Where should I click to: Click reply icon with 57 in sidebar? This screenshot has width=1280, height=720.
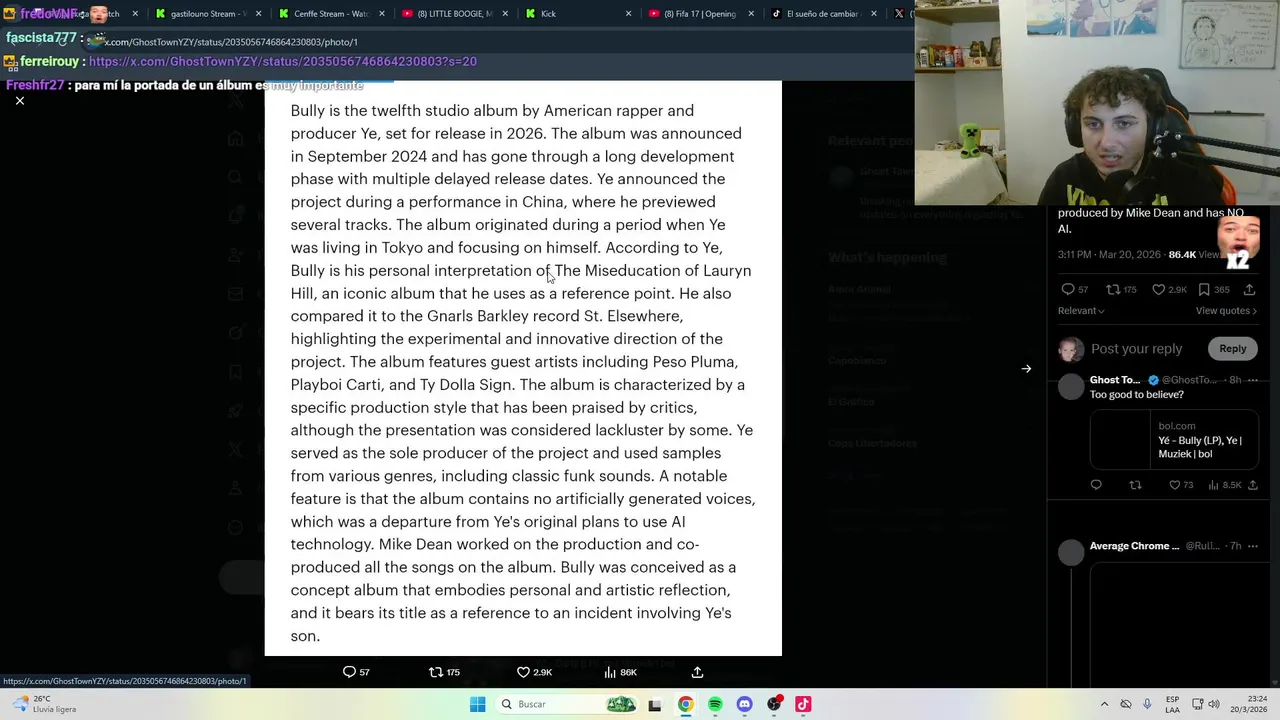1075,289
